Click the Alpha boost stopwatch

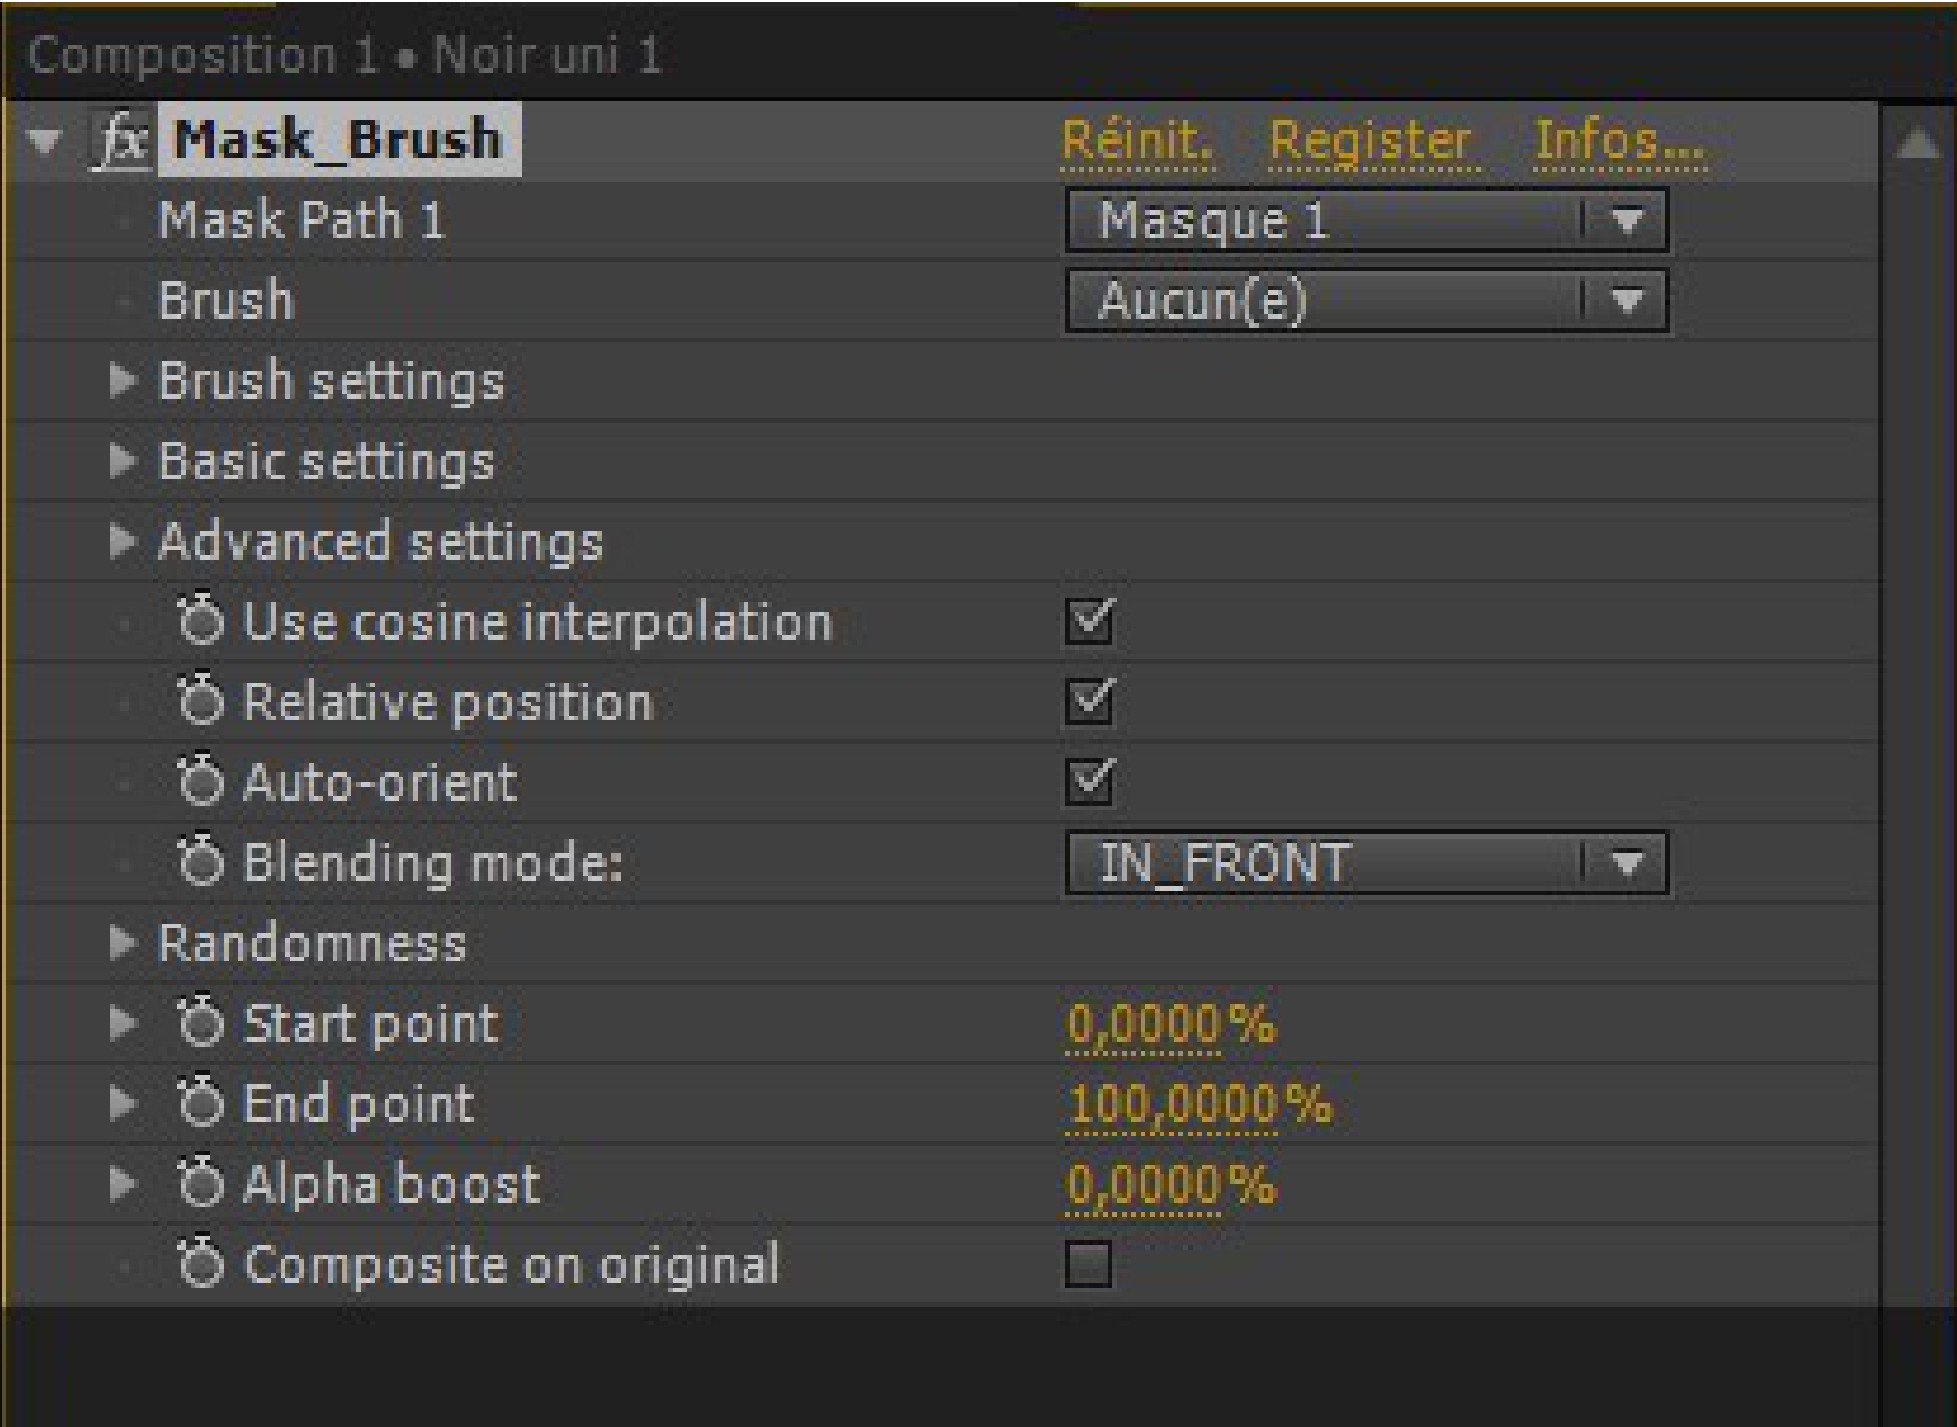[x=203, y=1184]
